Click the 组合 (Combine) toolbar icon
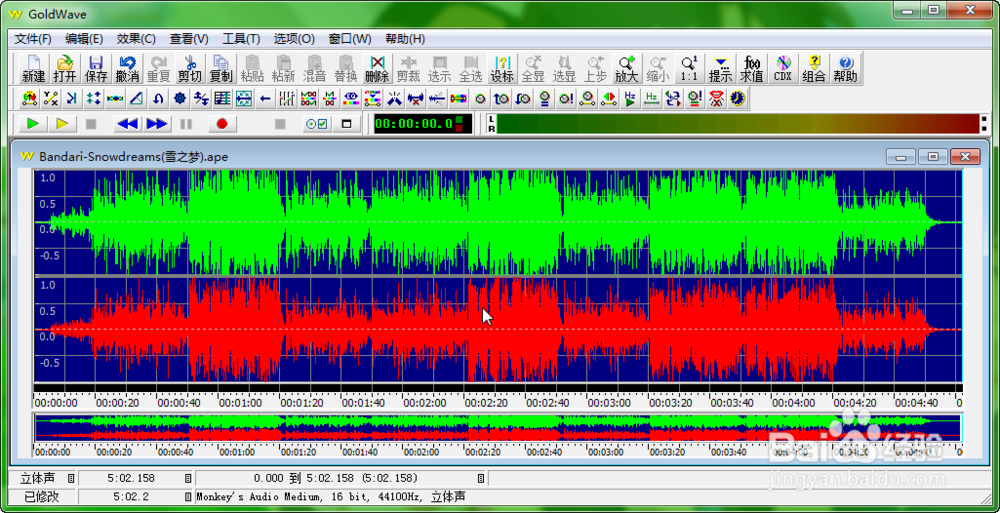 (x=814, y=69)
